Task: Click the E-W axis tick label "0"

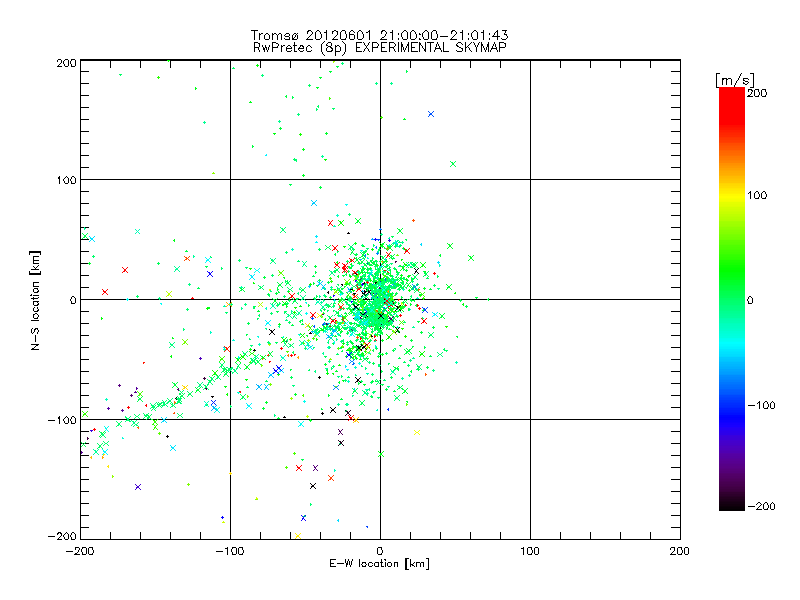Action: 380,551
